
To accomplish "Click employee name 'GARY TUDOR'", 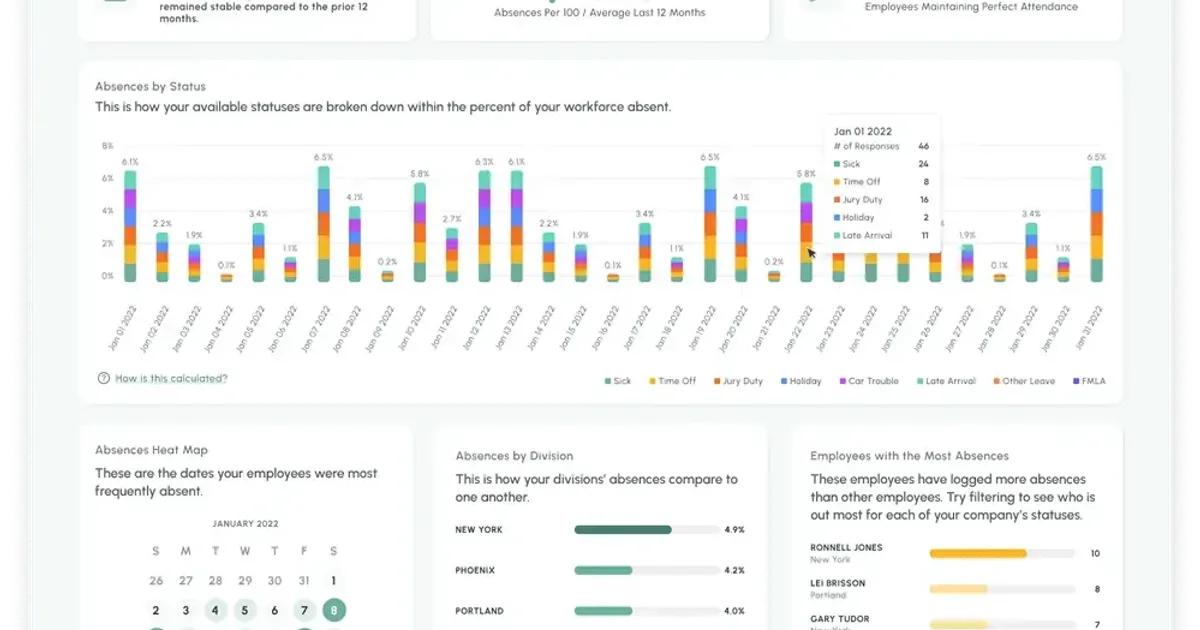I will [x=840, y=619].
